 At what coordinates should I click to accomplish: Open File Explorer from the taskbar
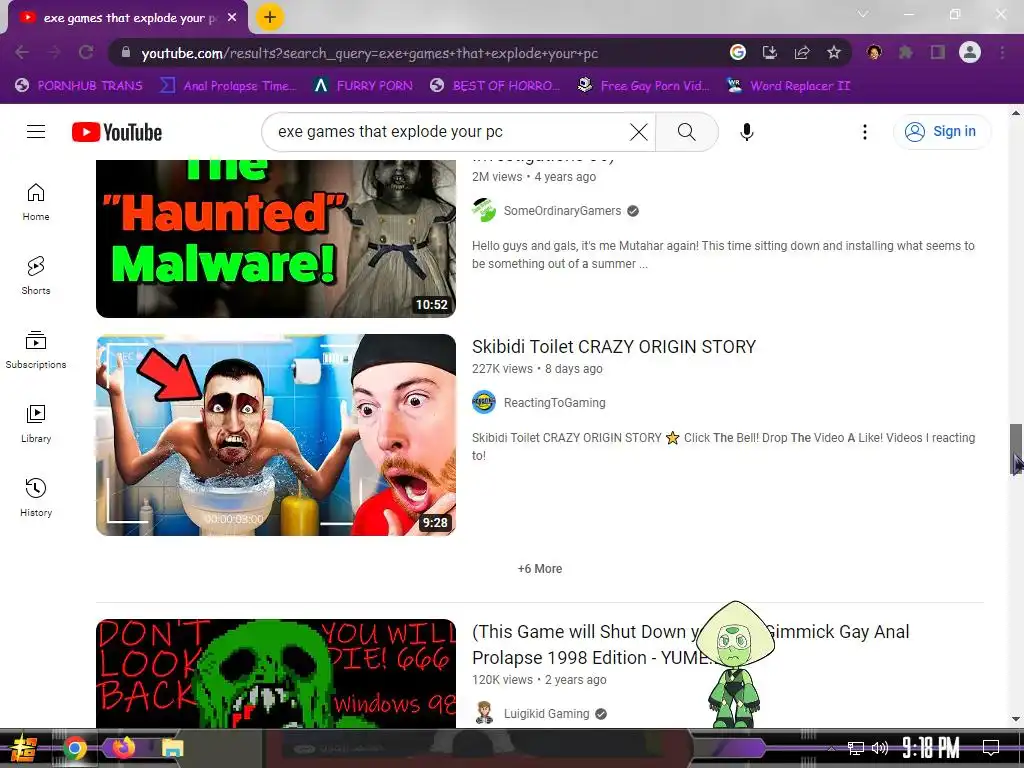coord(172,748)
